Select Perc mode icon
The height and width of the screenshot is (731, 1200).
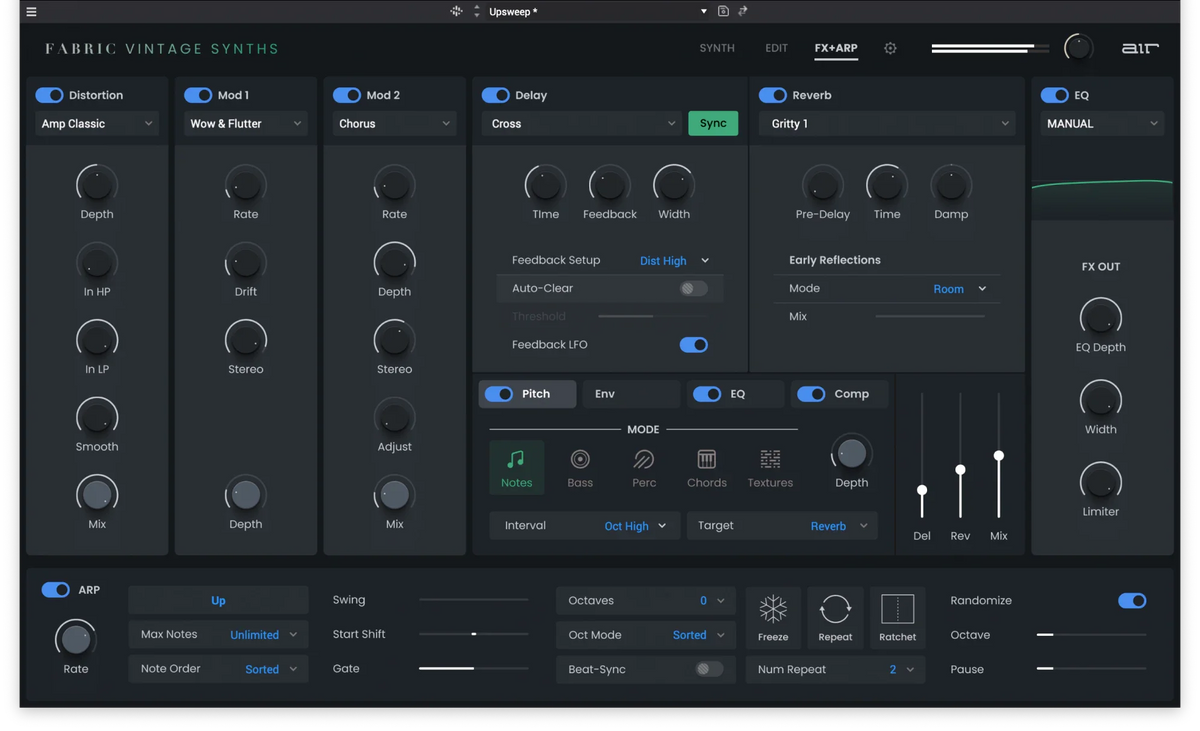tap(644, 467)
